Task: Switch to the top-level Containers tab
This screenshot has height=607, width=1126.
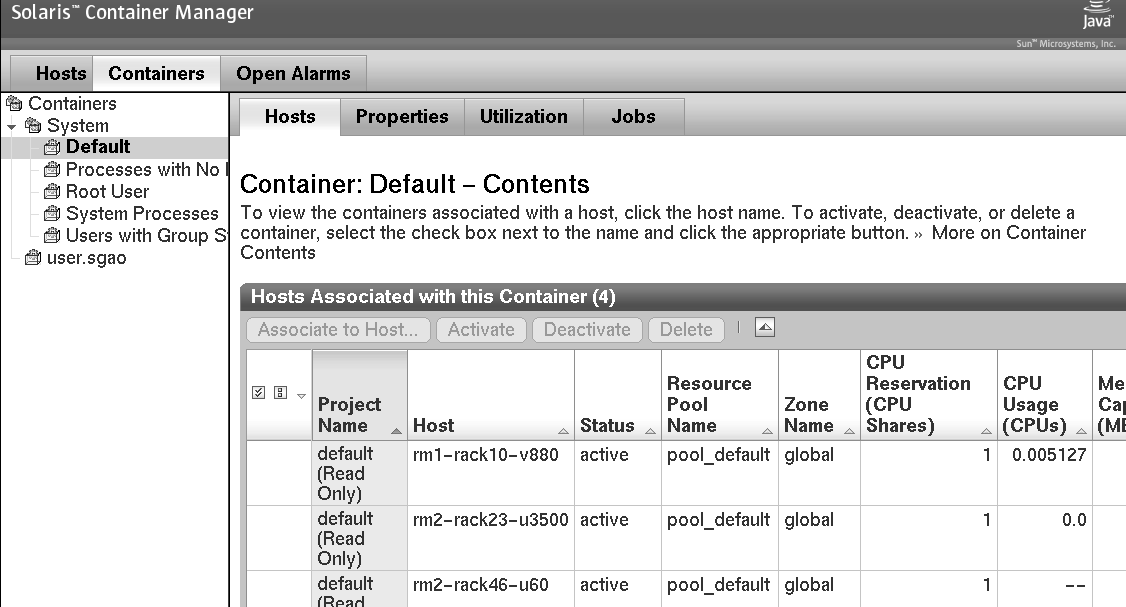Action: click(x=157, y=74)
